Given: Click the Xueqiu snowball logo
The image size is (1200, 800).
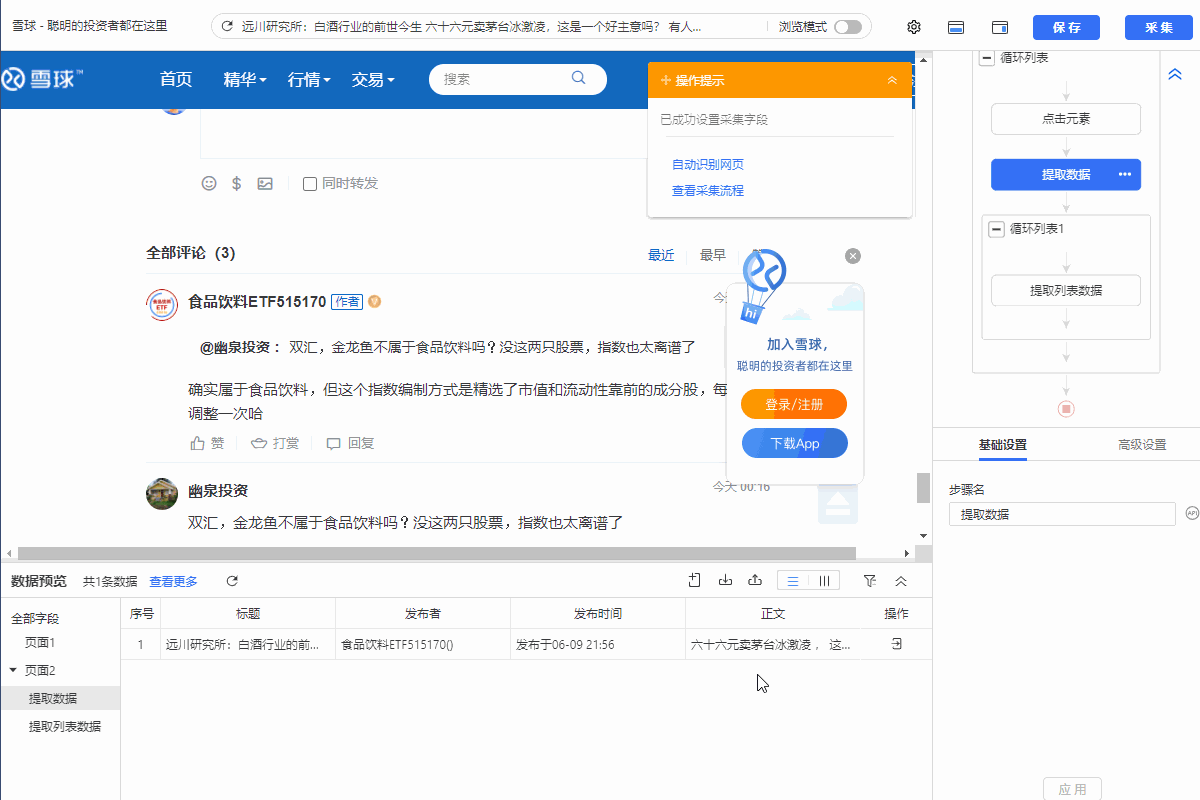Looking at the screenshot, I should pos(42,79).
